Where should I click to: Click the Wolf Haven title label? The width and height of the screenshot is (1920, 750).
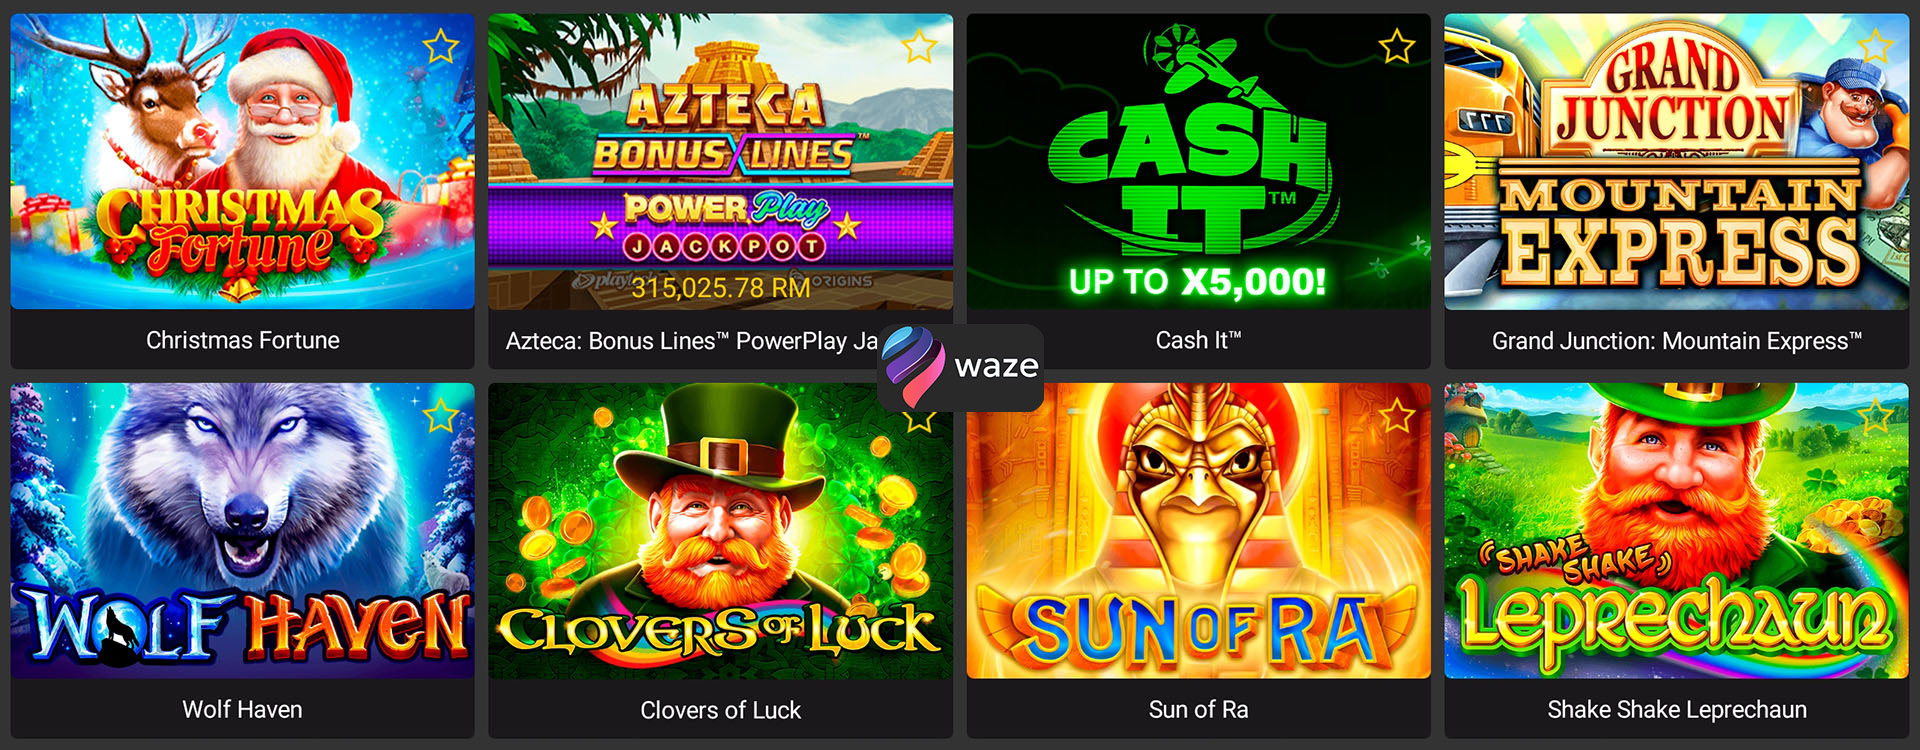(242, 710)
